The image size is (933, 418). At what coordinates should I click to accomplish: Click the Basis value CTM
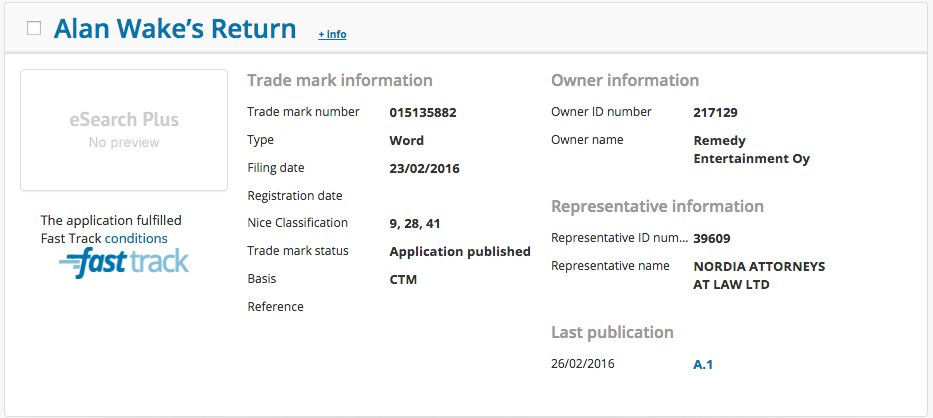(x=403, y=279)
